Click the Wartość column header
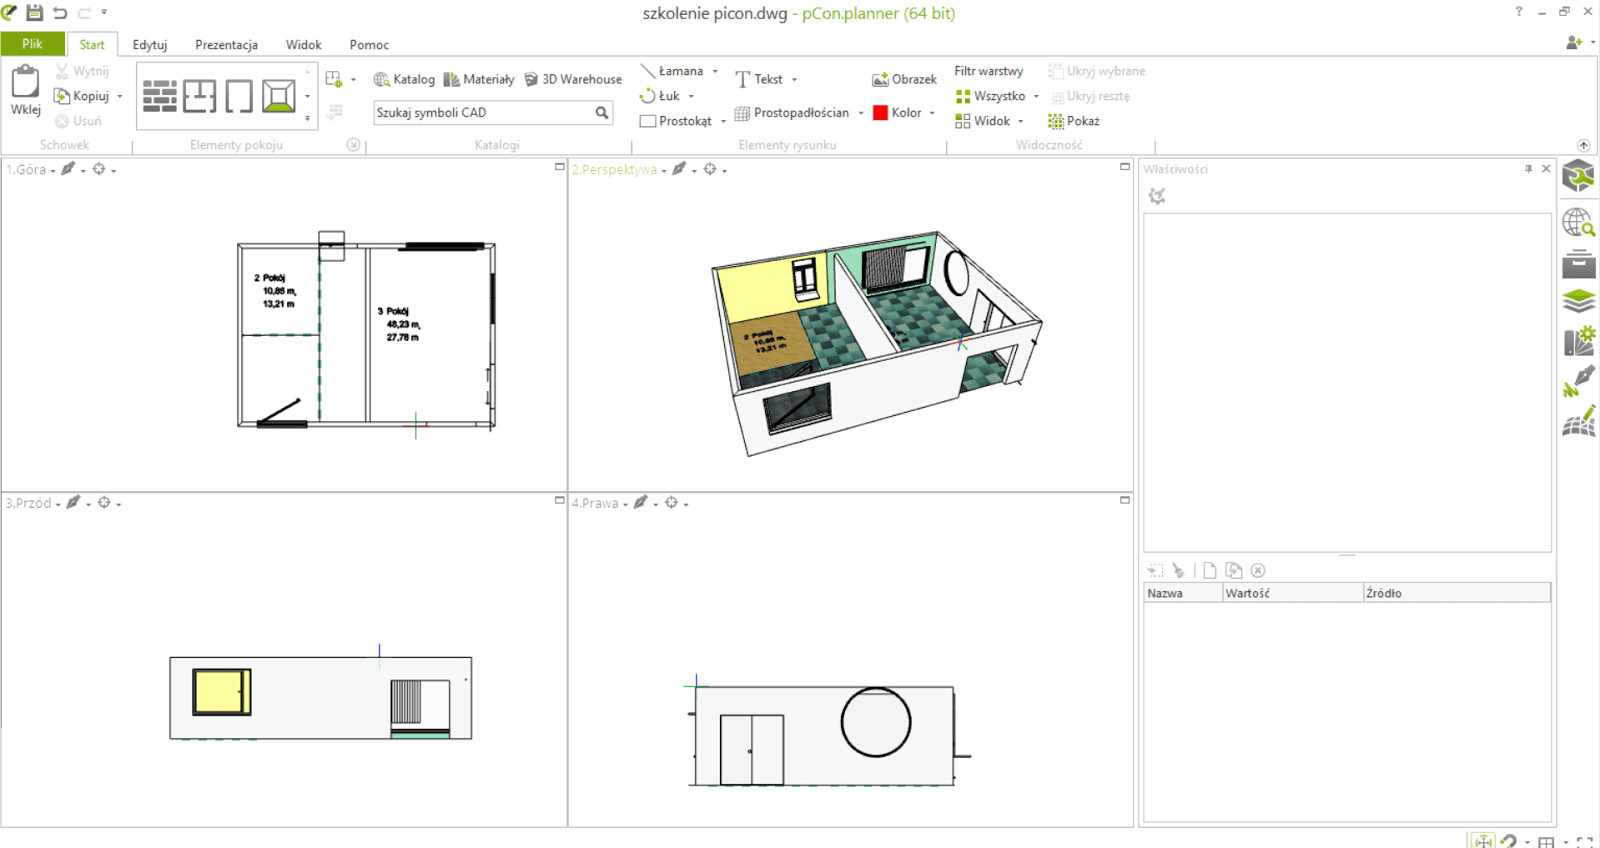This screenshot has height=848, width=1600. point(1293,593)
